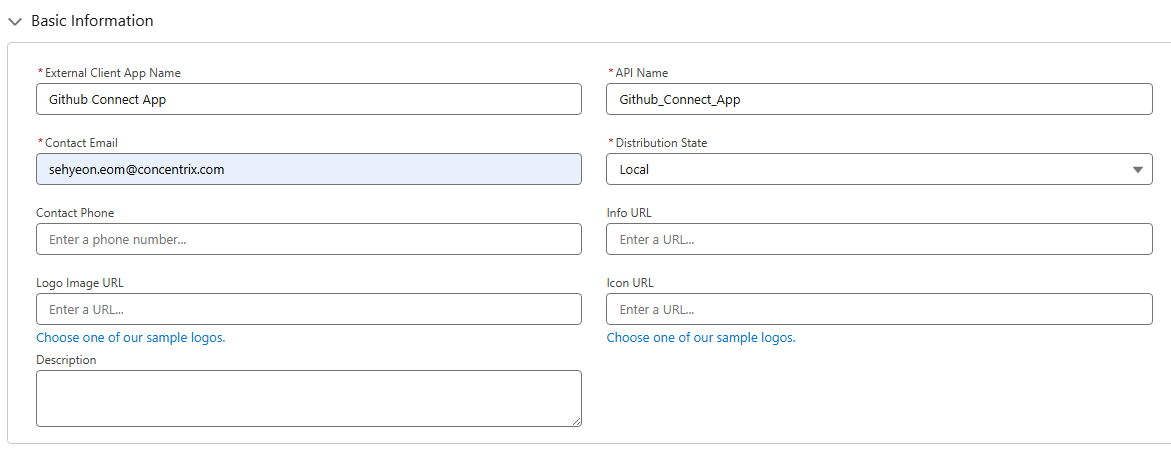Focus the External Client App Name field
This screenshot has width=1171, height=451.
point(308,99)
